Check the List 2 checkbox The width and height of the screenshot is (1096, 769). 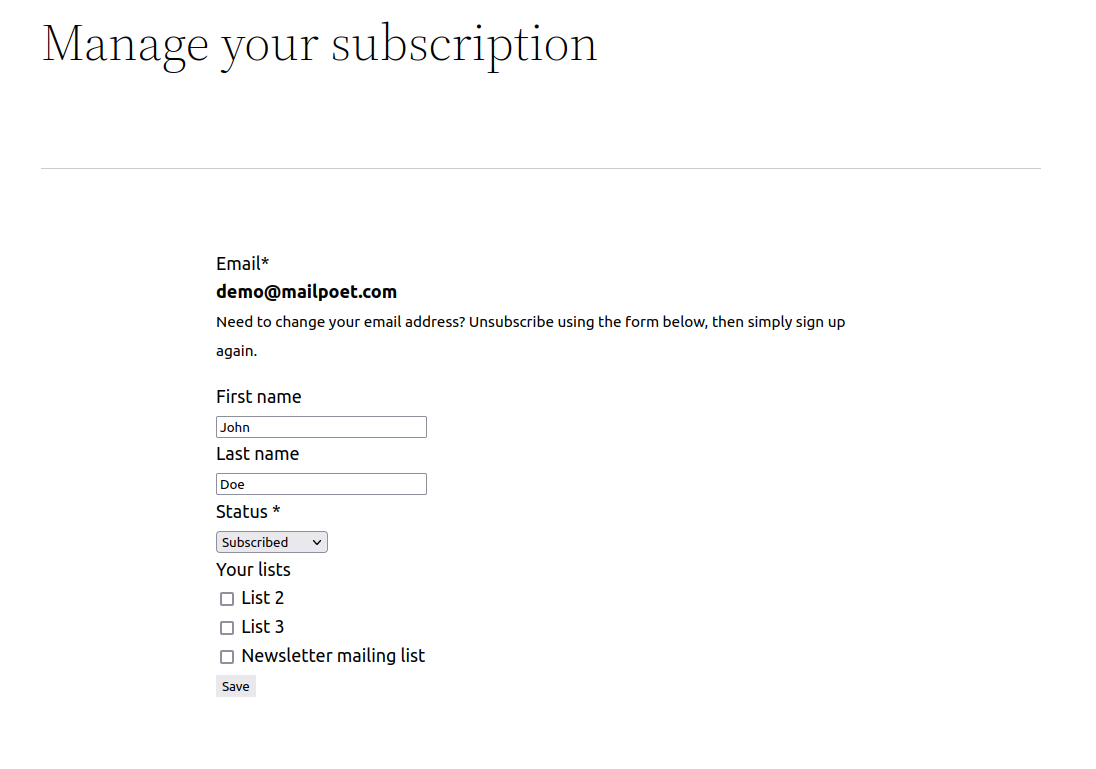click(x=227, y=599)
